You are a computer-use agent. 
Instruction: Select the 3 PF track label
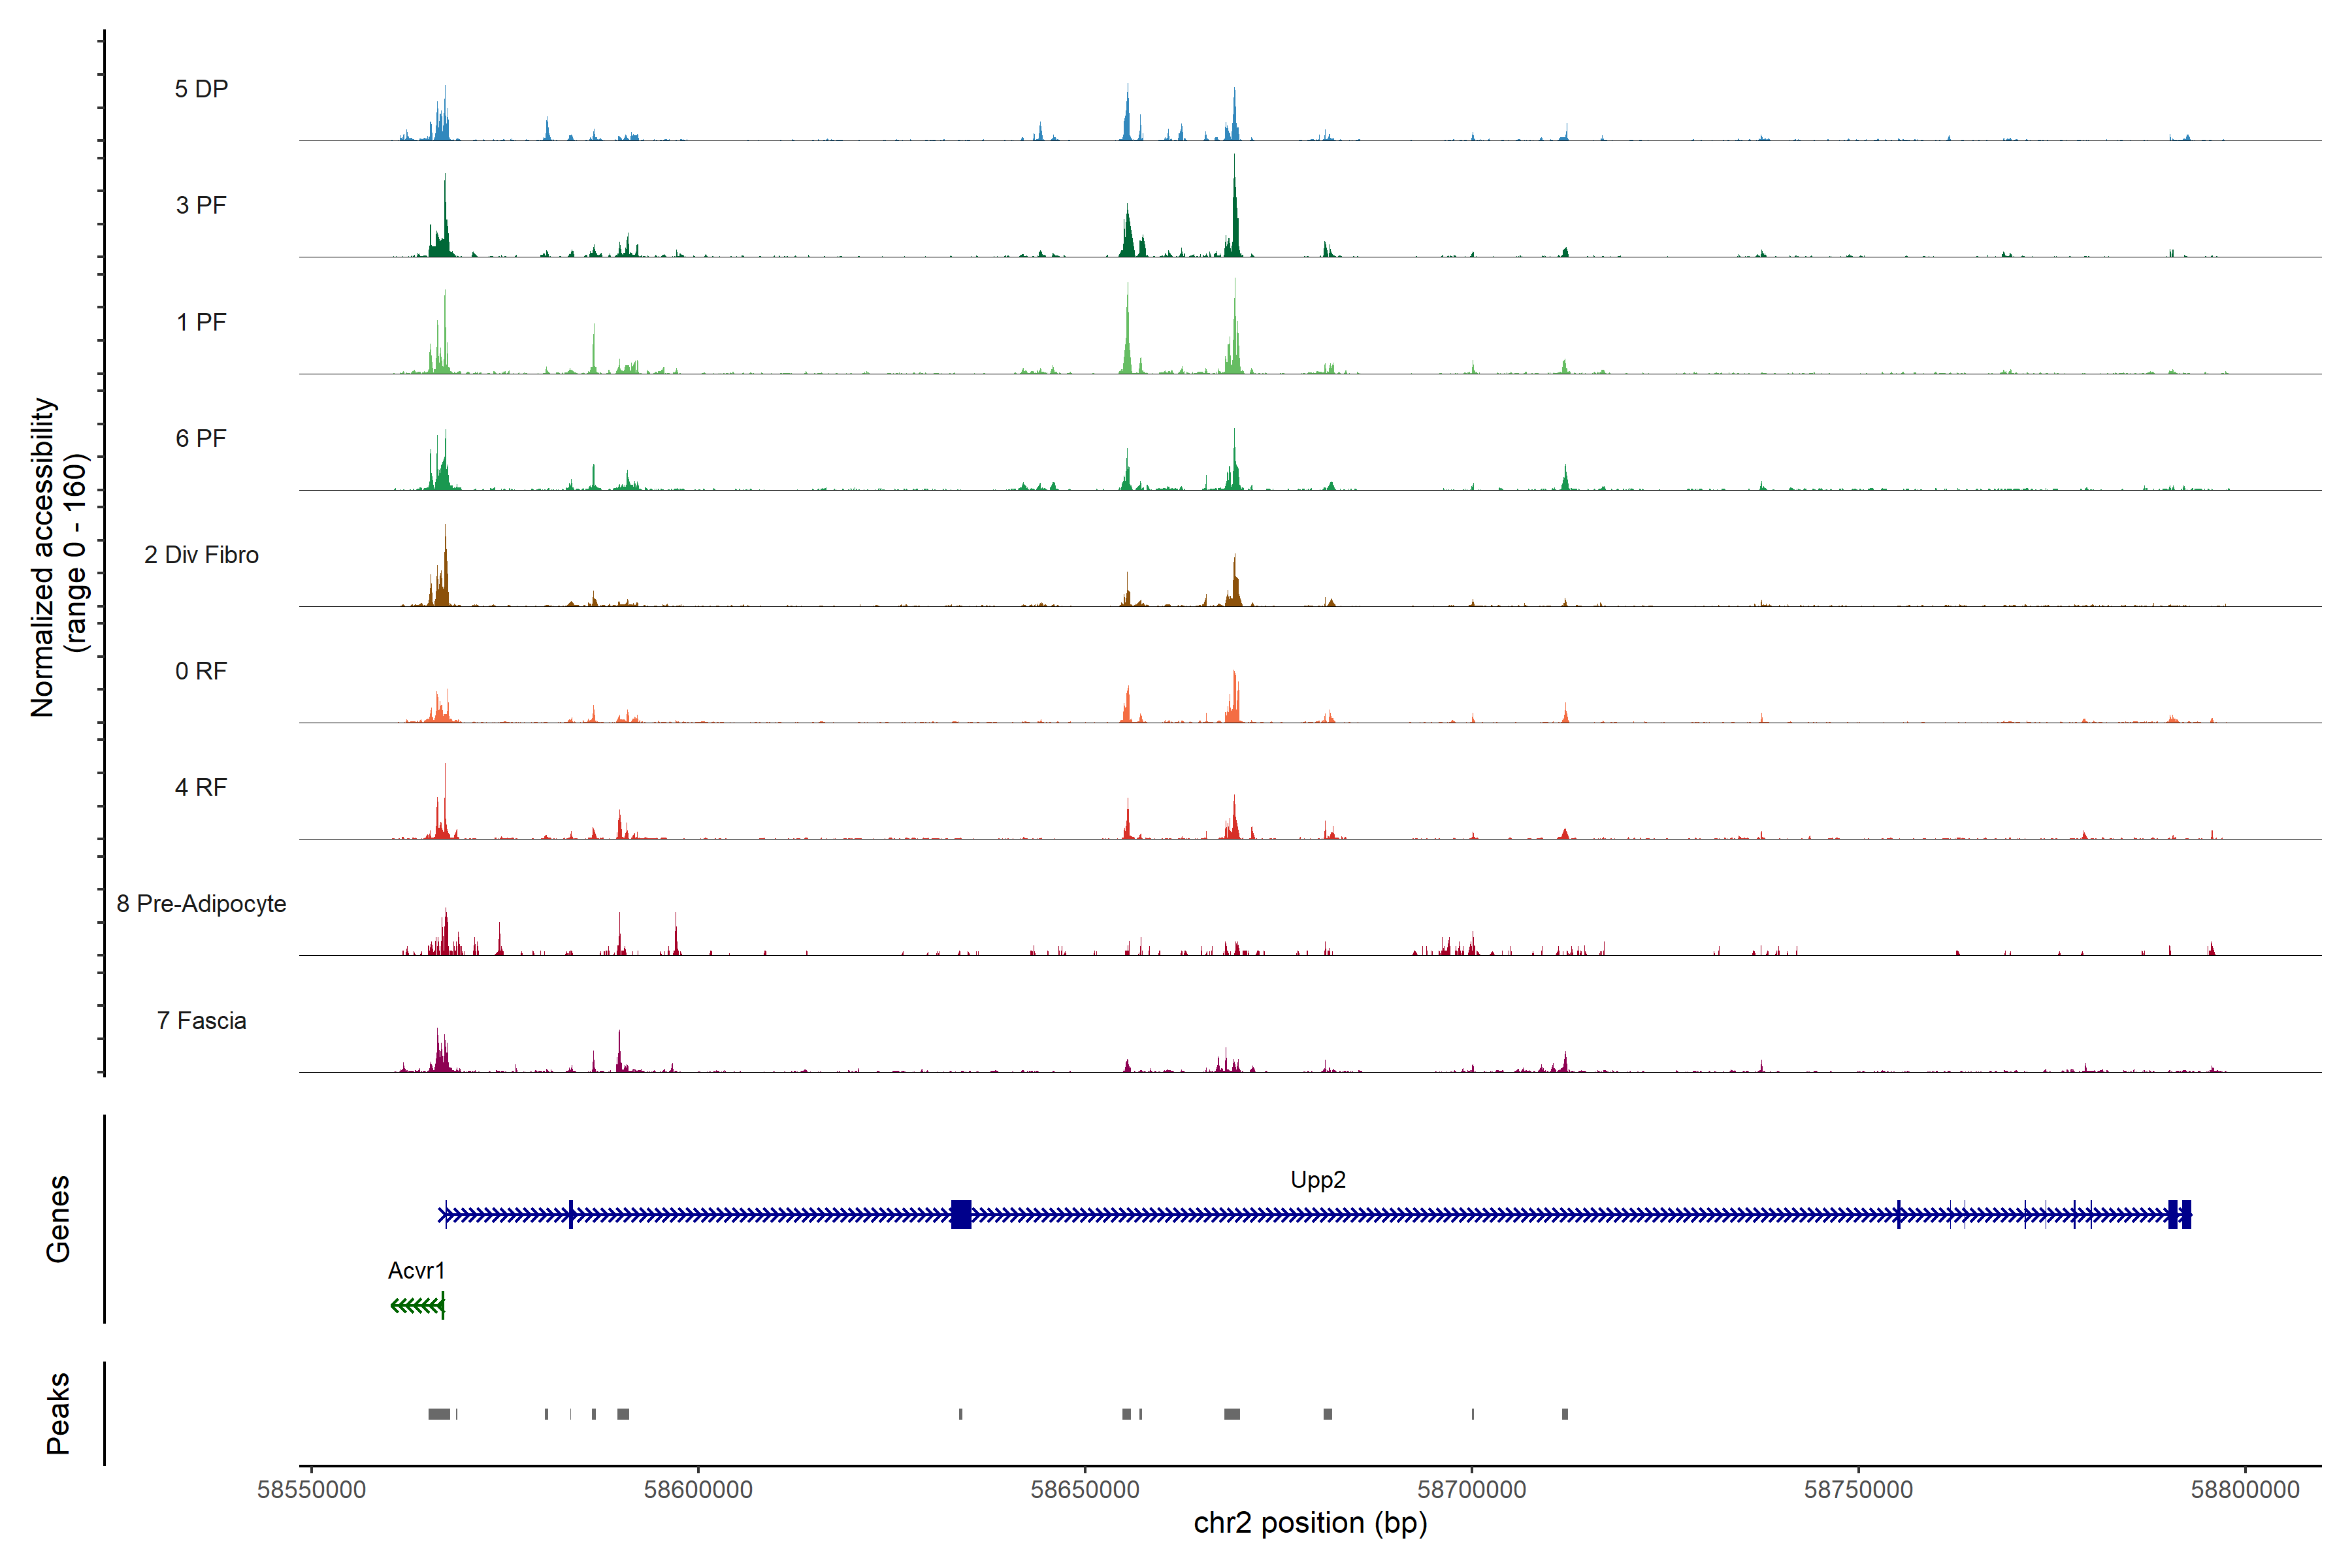[x=201, y=205]
